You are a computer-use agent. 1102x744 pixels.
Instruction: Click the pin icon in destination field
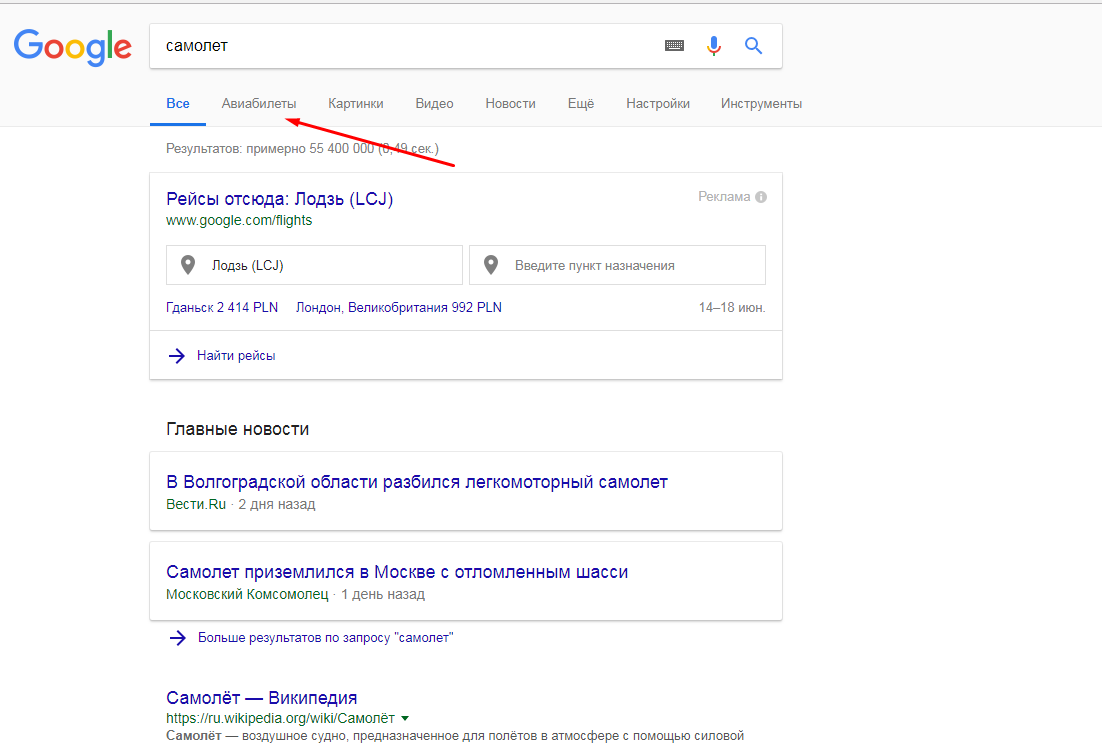pos(491,265)
